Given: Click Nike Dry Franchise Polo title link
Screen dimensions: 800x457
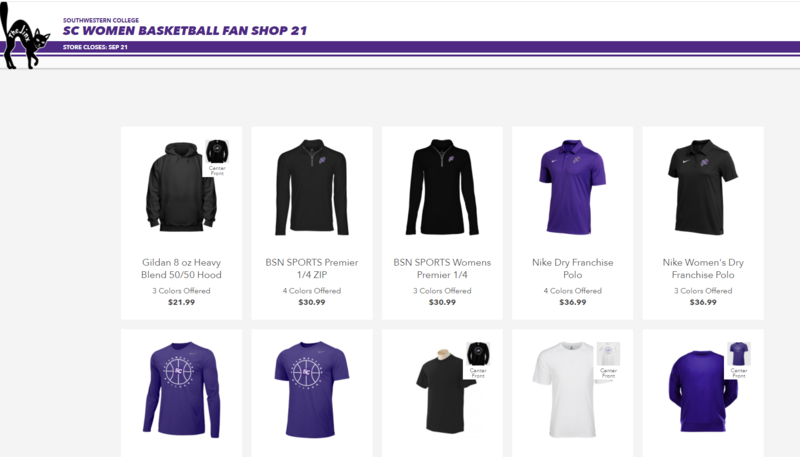Looking at the screenshot, I should pyautogui.click(x=572, y=268).
